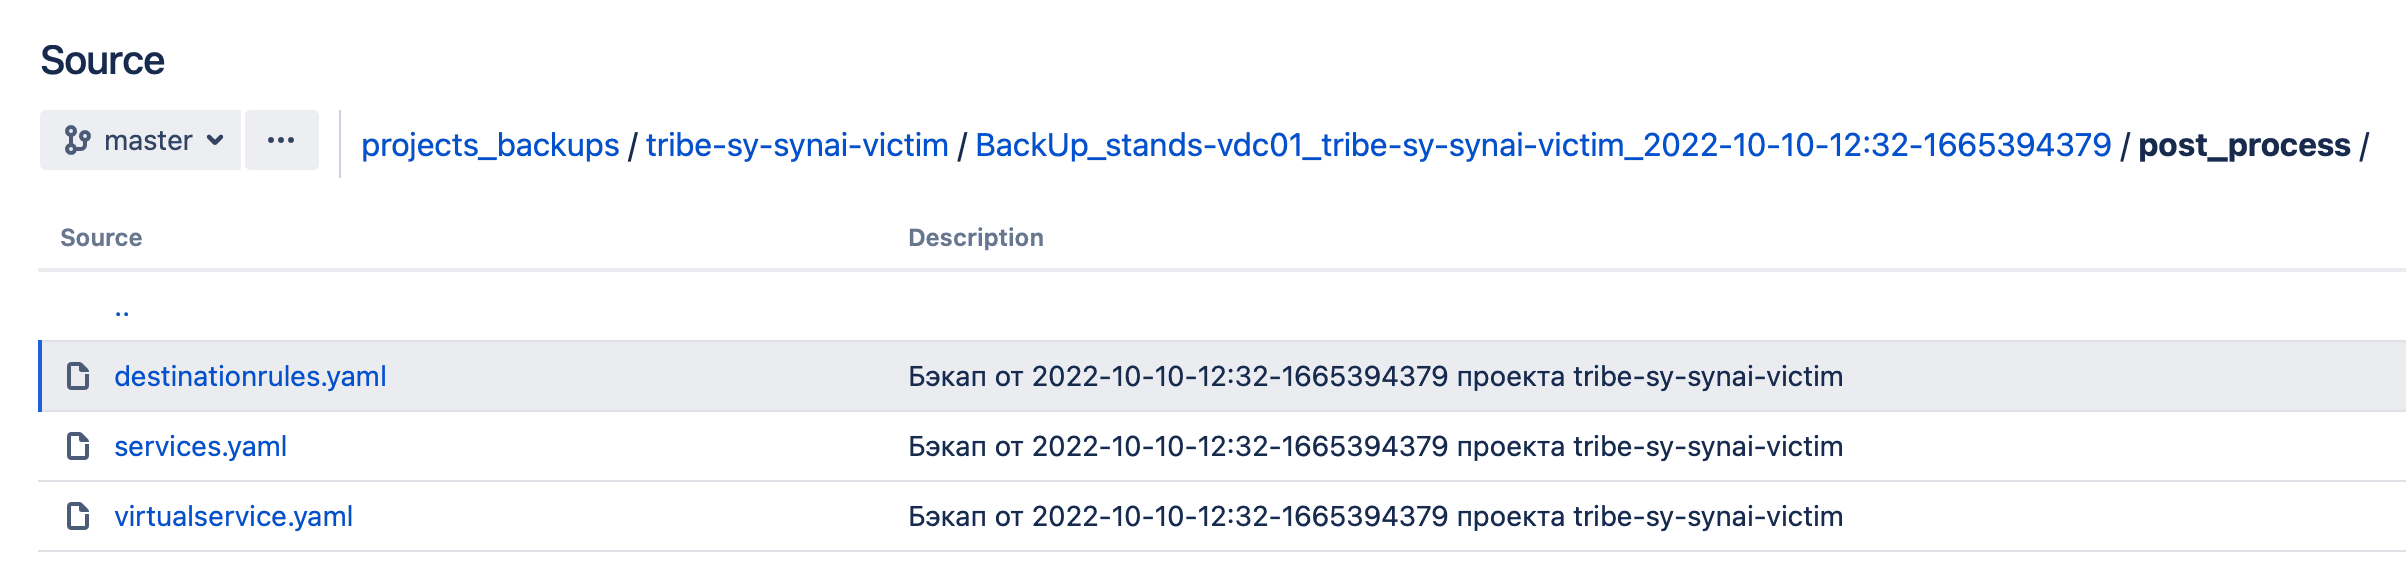Open BackUp_stands-vdc01 breadcrumb folder

tap(1543, 145)
